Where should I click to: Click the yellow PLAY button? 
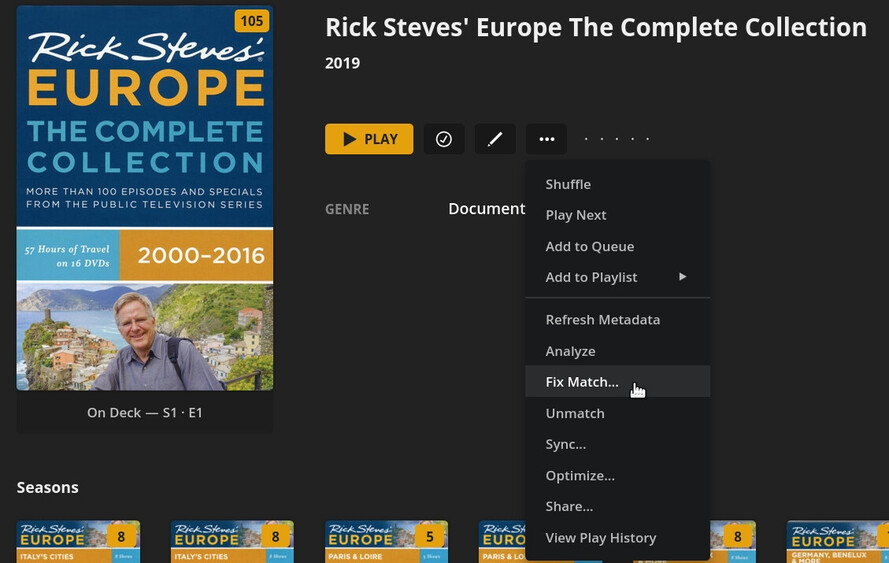369,139
